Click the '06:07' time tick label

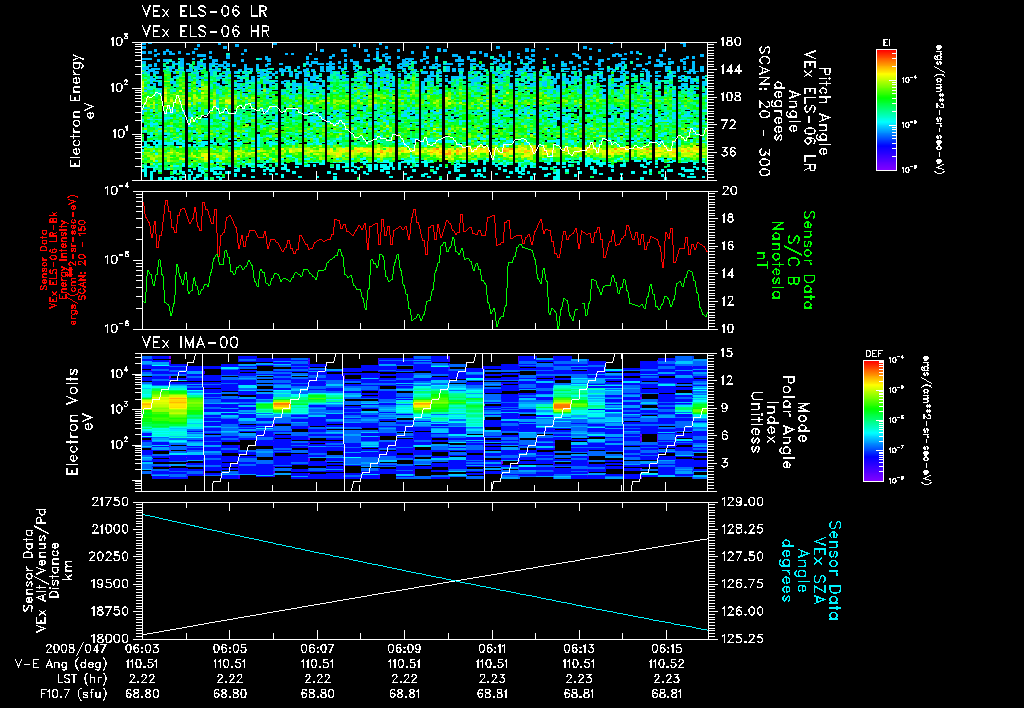[x=317, y=649]
